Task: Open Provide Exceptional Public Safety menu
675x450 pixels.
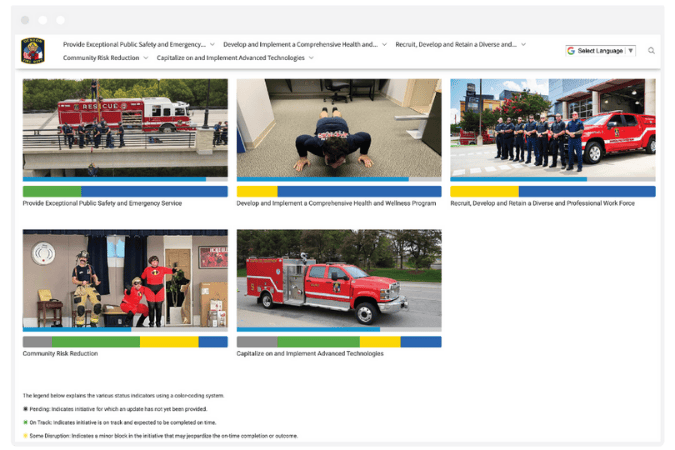Action: tap(134, 44)
